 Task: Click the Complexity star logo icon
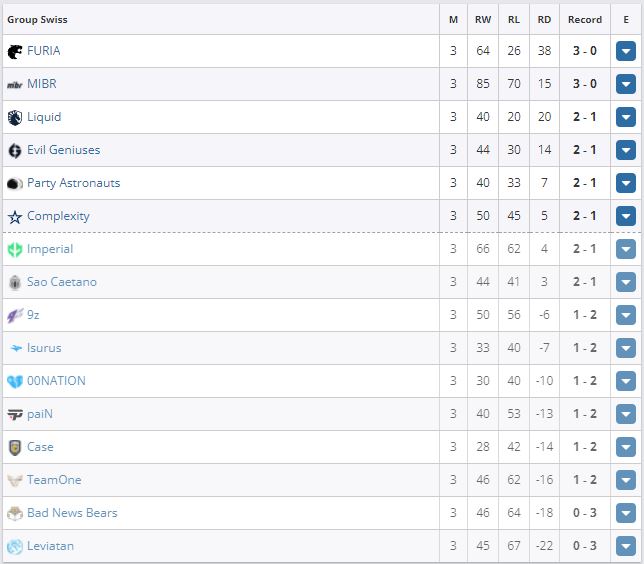pyautogui.click(x=15, y=216)
